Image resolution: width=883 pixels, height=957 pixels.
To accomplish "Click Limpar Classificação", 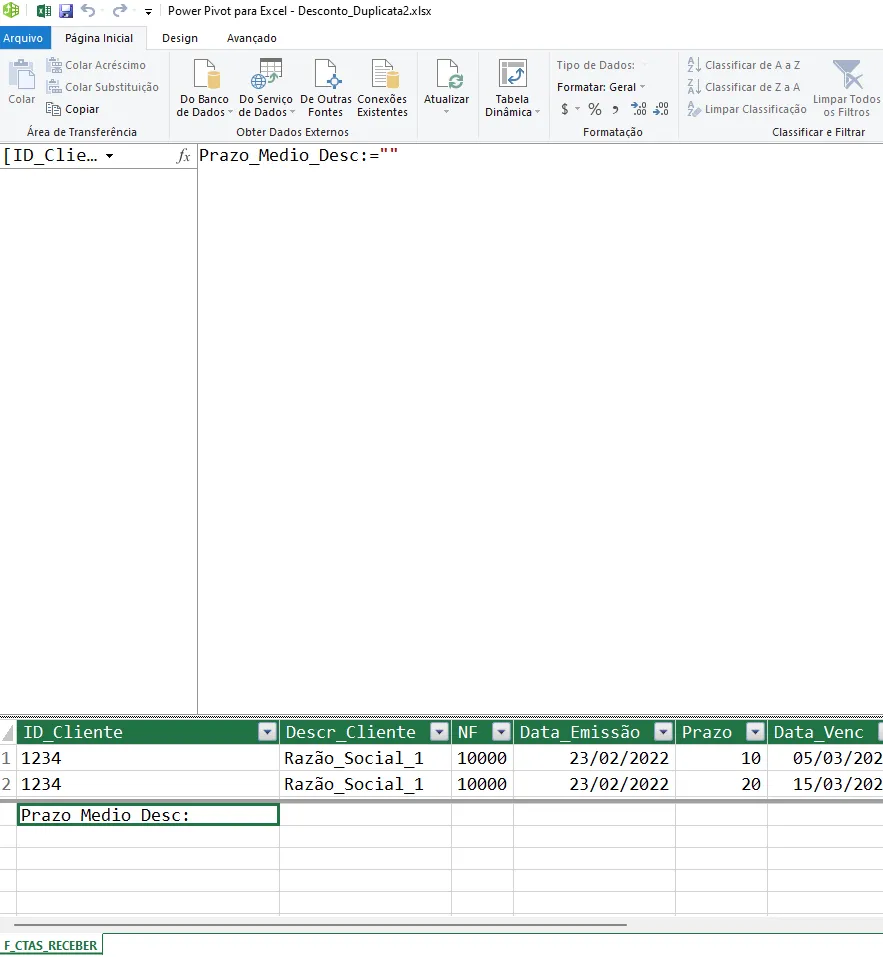I will point(747,109).
